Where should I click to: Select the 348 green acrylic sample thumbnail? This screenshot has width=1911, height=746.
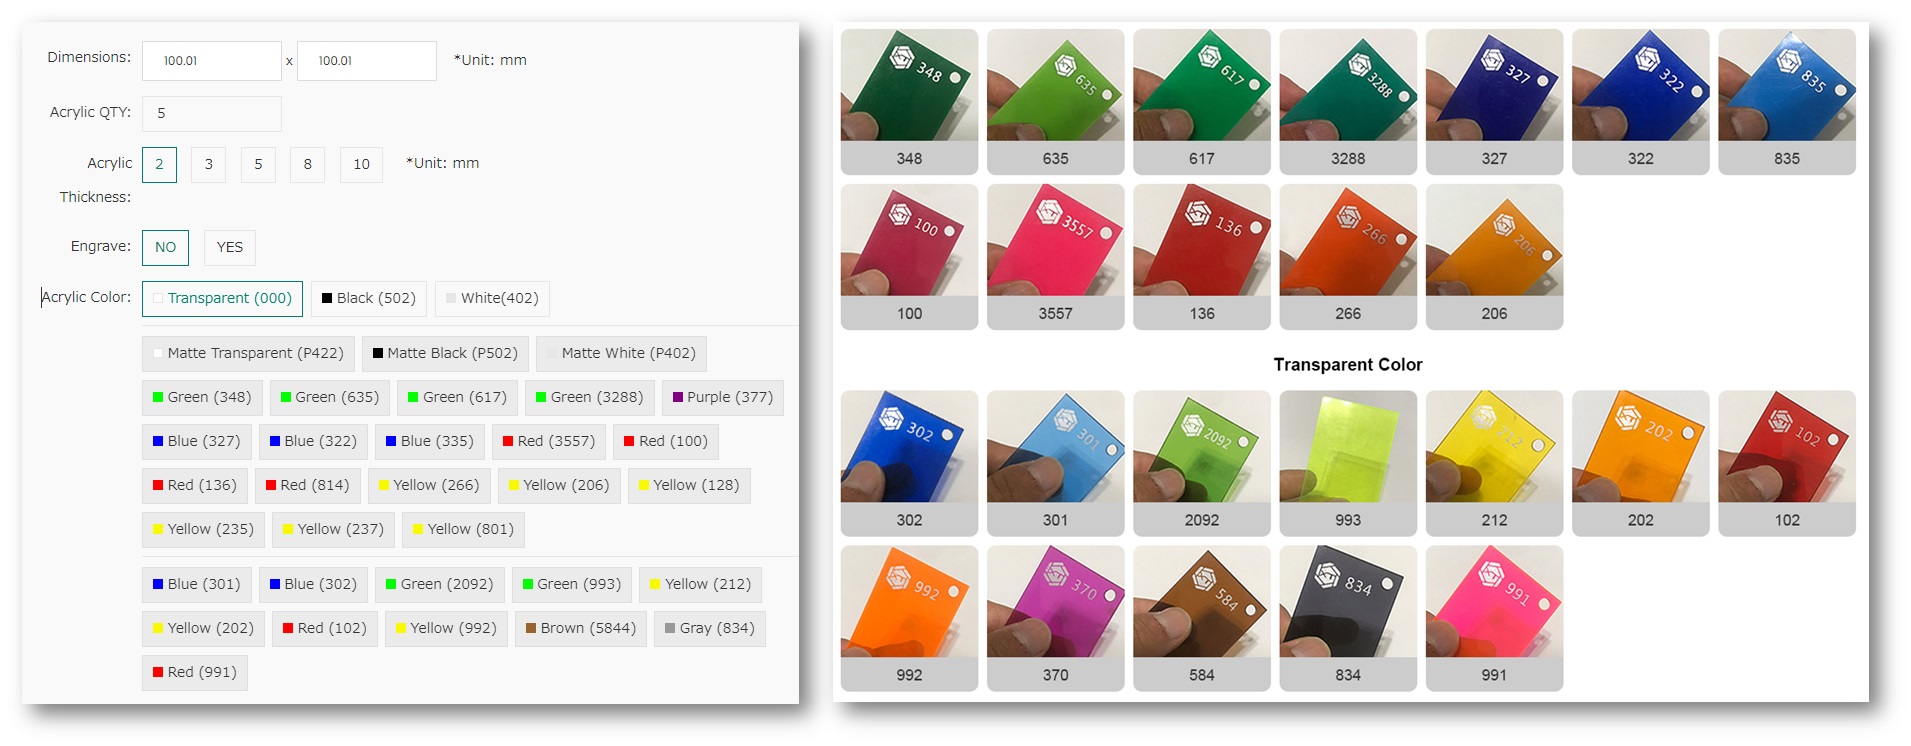tap(909, 102)
